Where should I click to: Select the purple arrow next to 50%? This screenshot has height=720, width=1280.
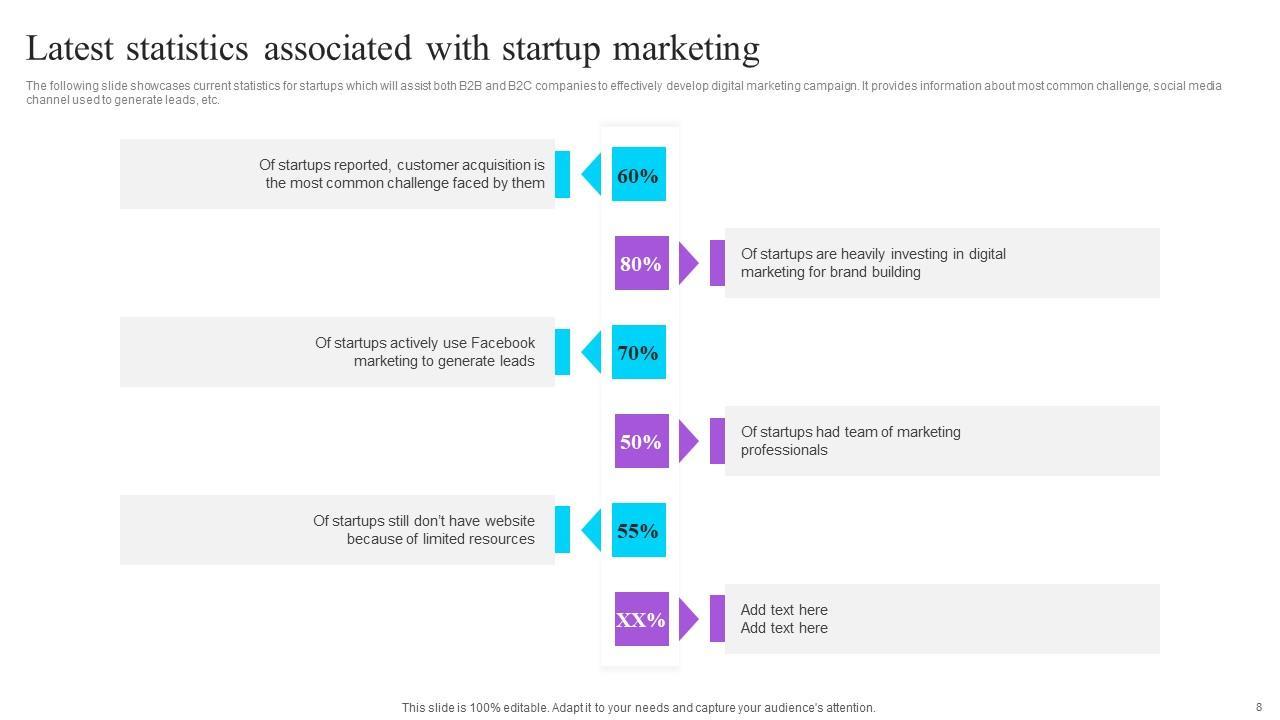click(688, 441)
